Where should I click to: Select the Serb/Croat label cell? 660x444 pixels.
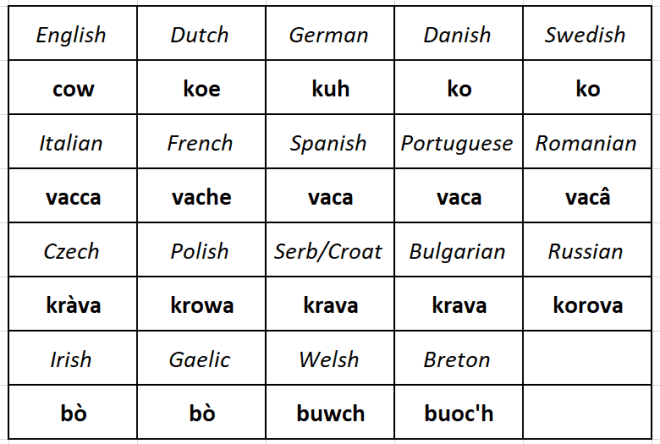(328, 251)
